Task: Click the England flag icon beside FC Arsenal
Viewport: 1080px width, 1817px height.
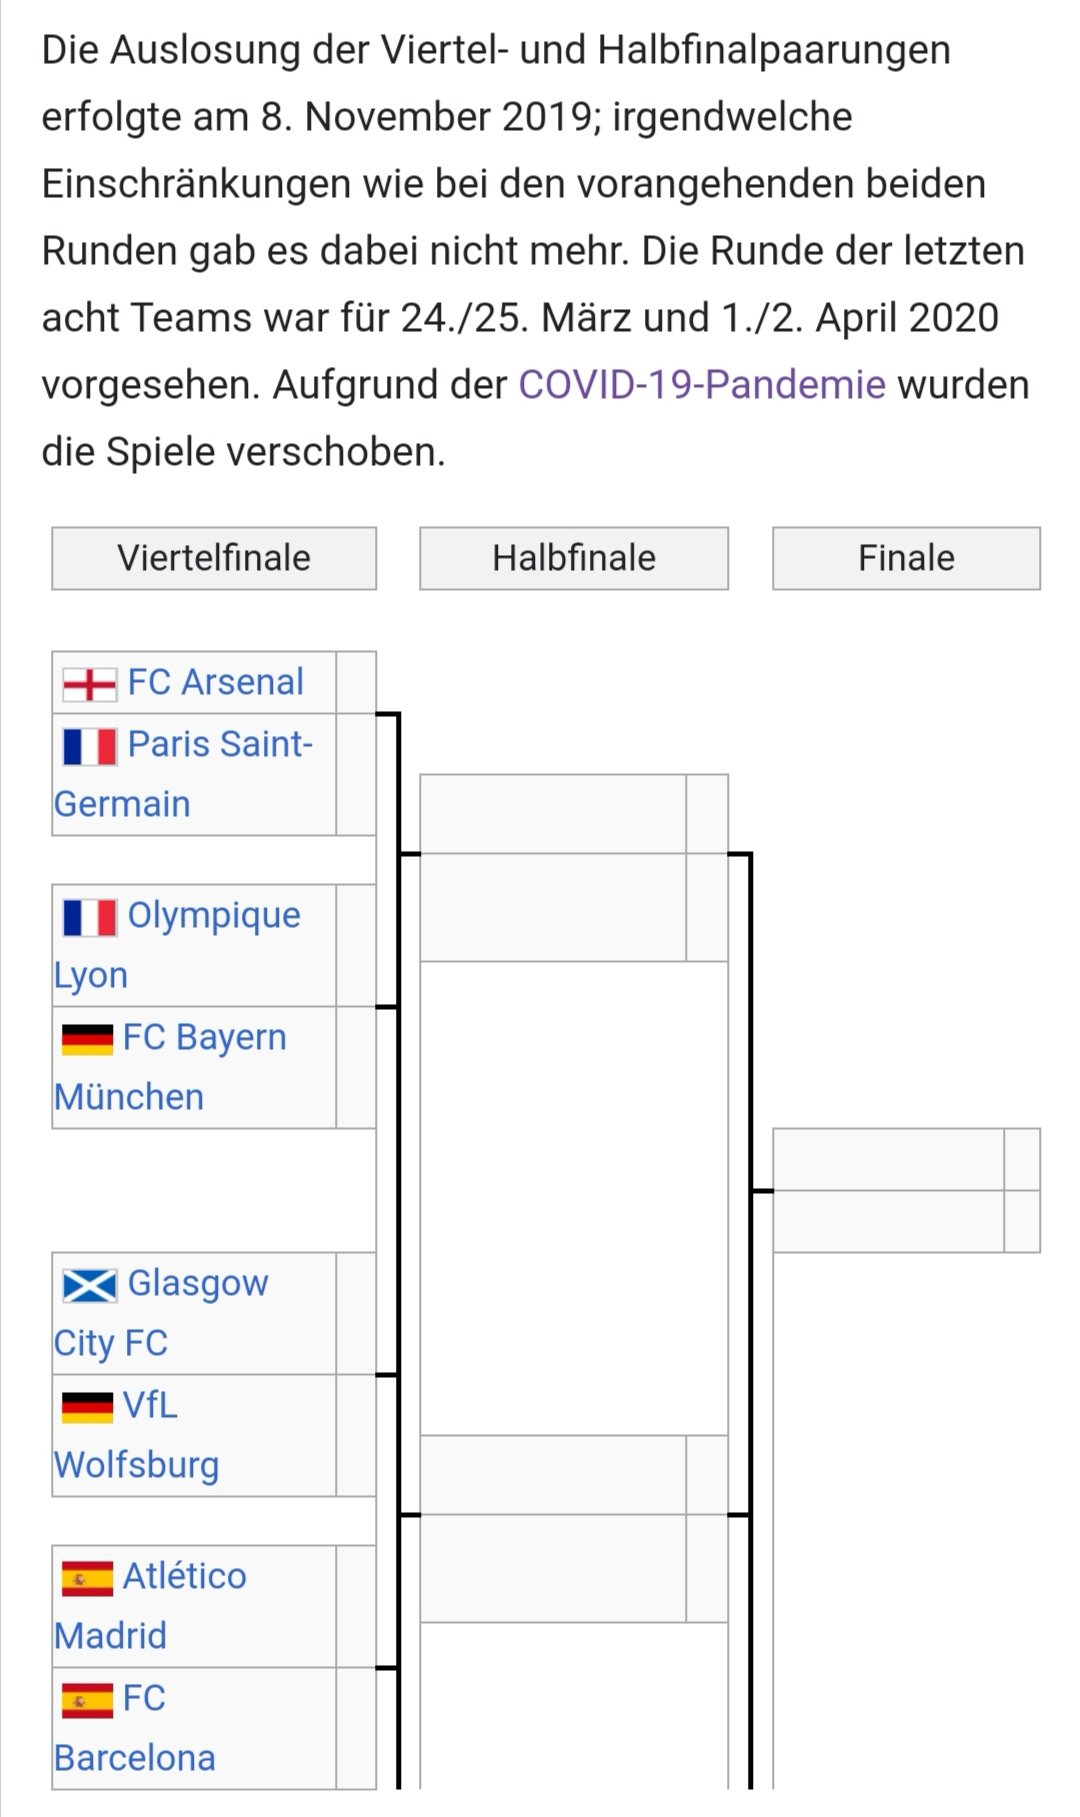Action: [89, 684]
